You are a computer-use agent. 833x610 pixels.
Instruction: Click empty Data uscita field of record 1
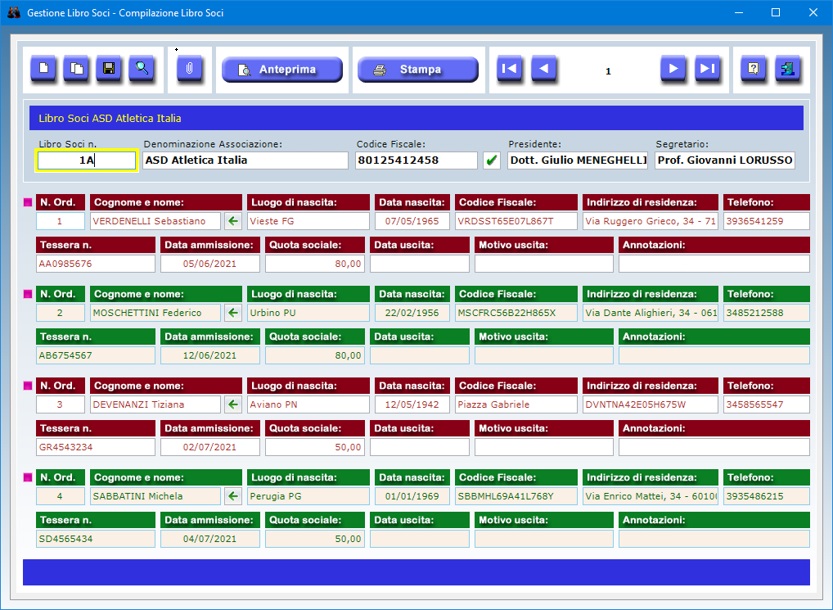pos(420,264)
